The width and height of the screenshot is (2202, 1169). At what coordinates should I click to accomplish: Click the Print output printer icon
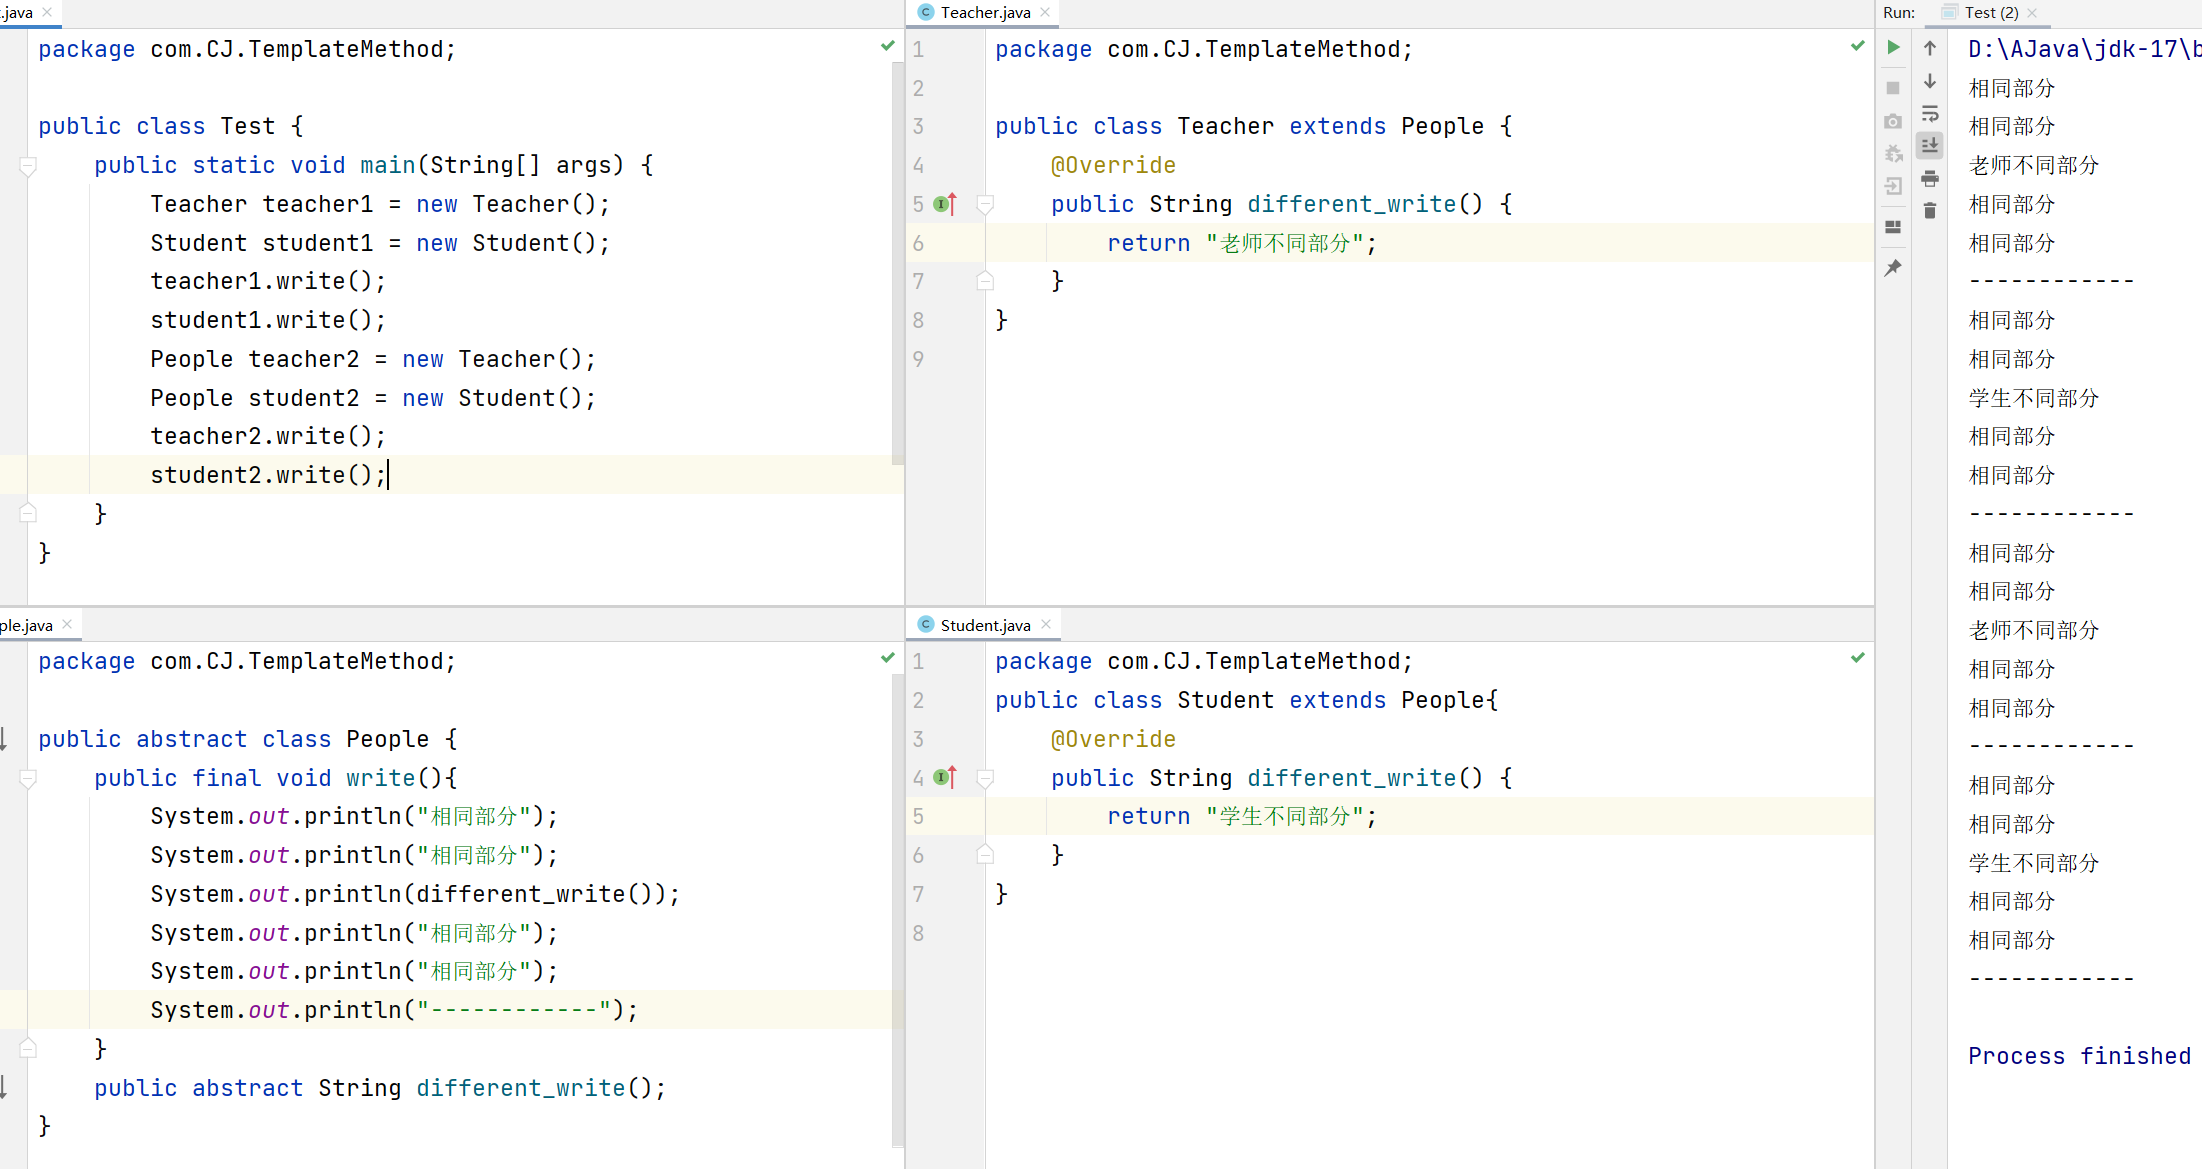click(x=1930, y=179)
